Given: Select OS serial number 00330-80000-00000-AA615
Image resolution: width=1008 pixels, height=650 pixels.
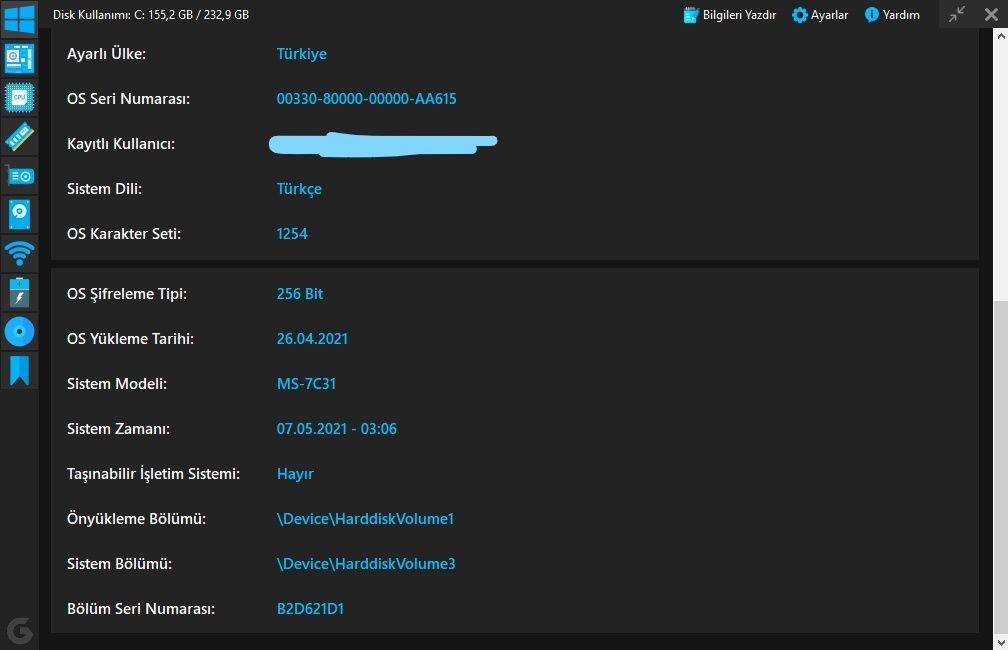Looking at the screenshot, I should point(366,99).
